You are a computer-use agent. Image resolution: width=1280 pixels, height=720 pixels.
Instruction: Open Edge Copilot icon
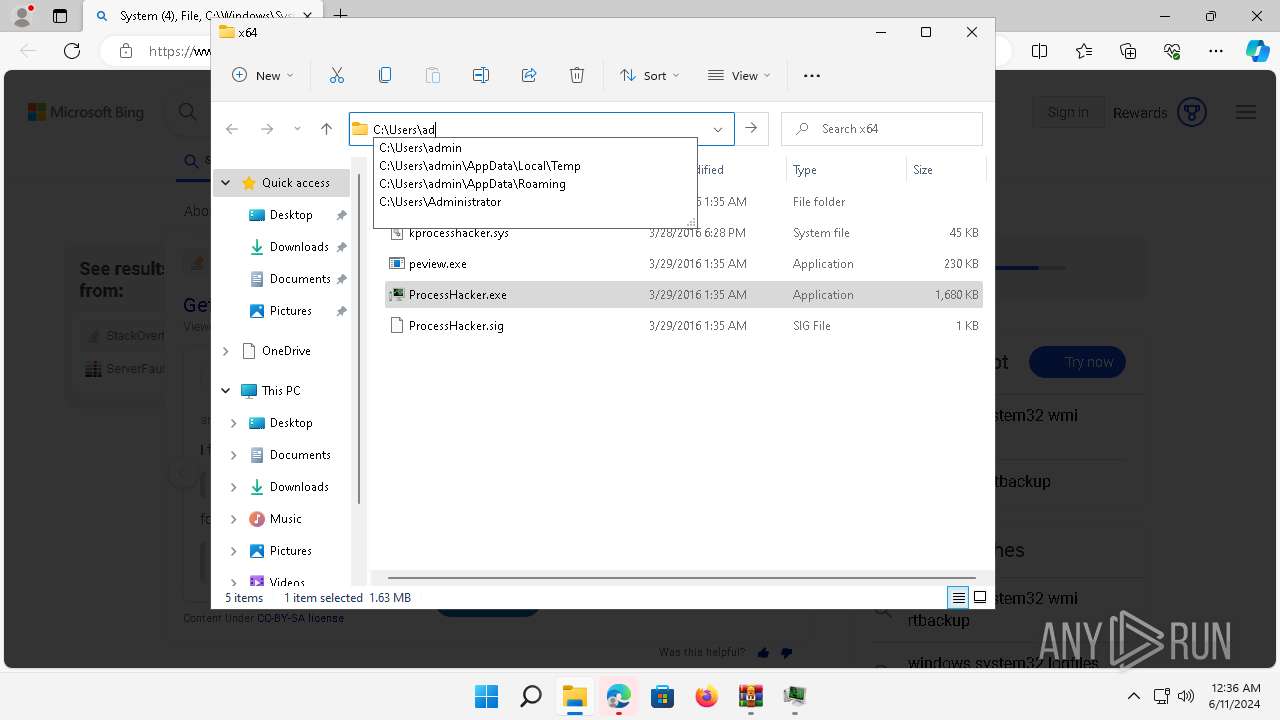1257,51
